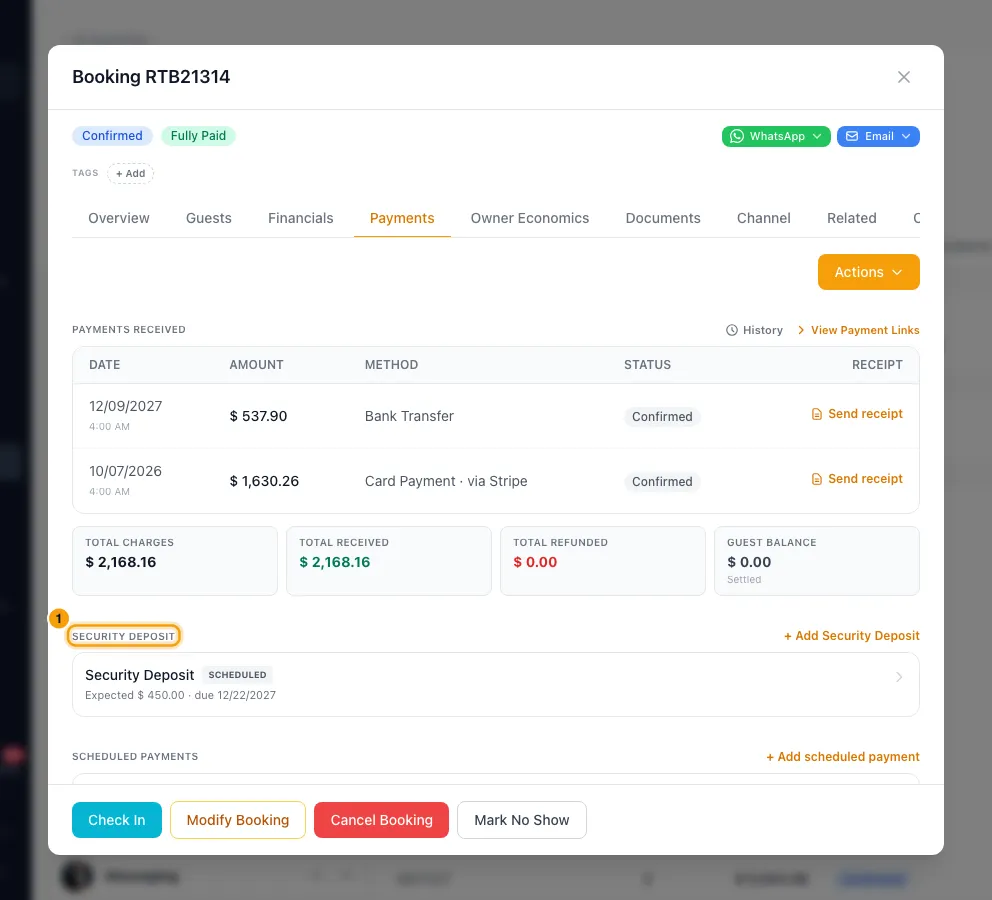Expand View Payment Links
This screenshot has width=992, height=900.
pos(859,330)
